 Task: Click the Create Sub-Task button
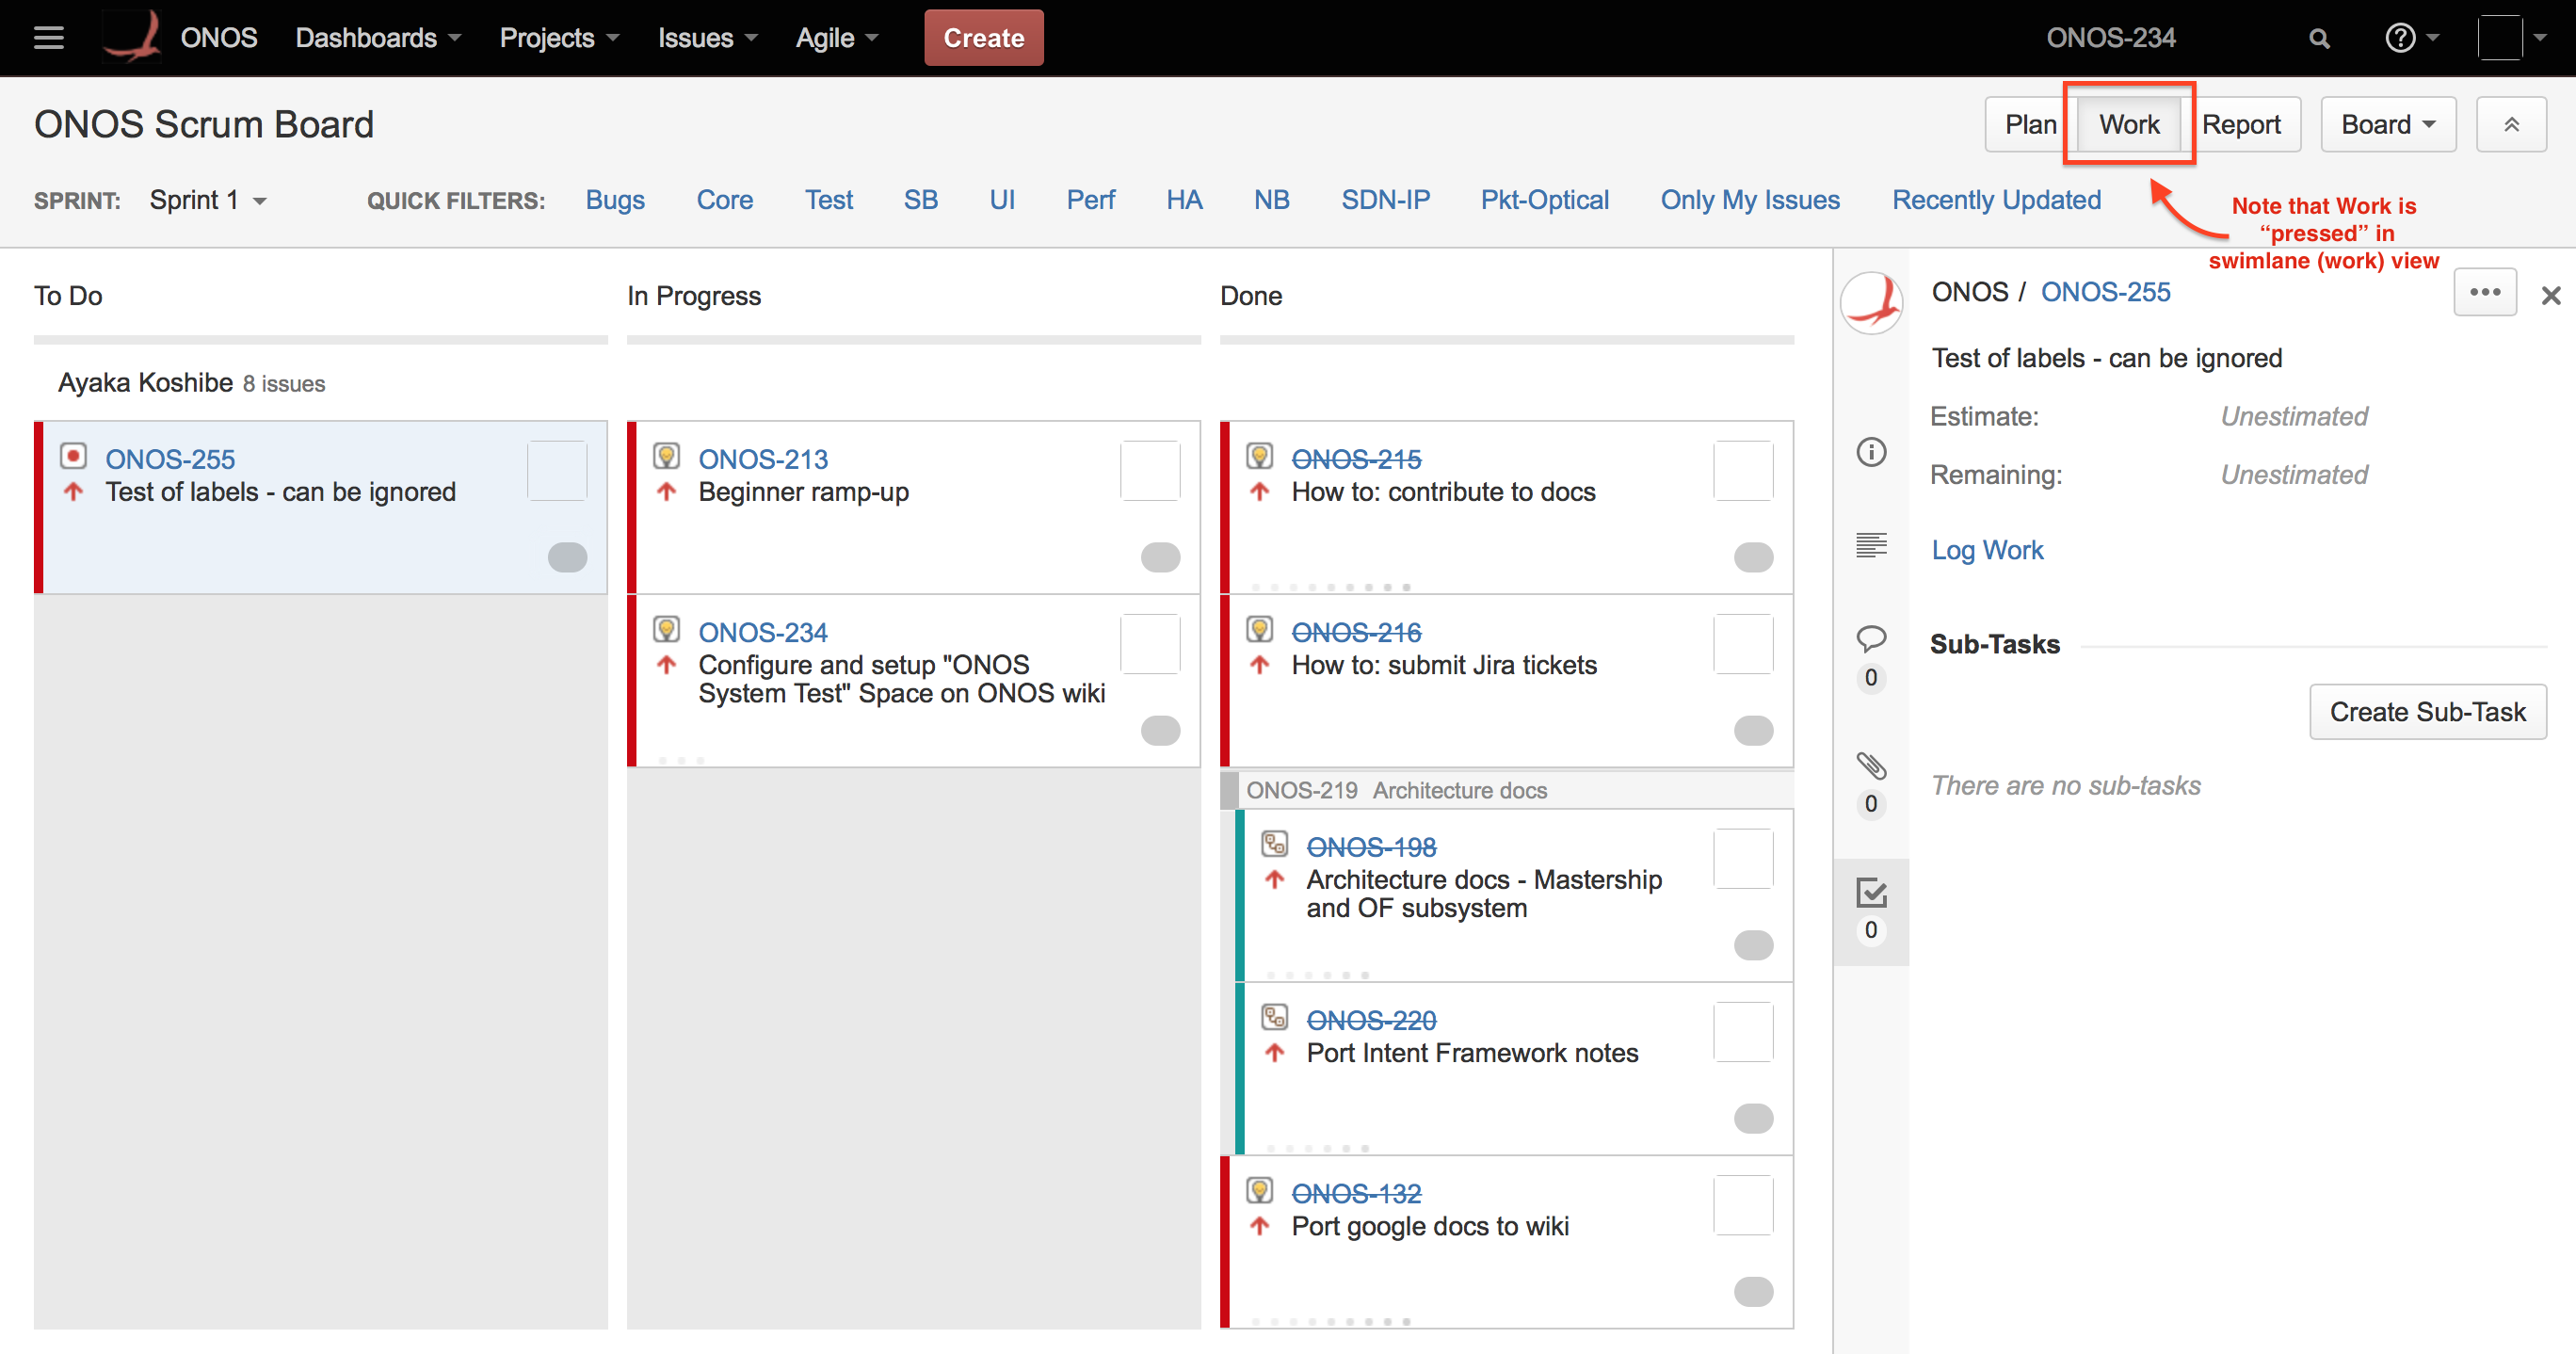pos(2427,712)
